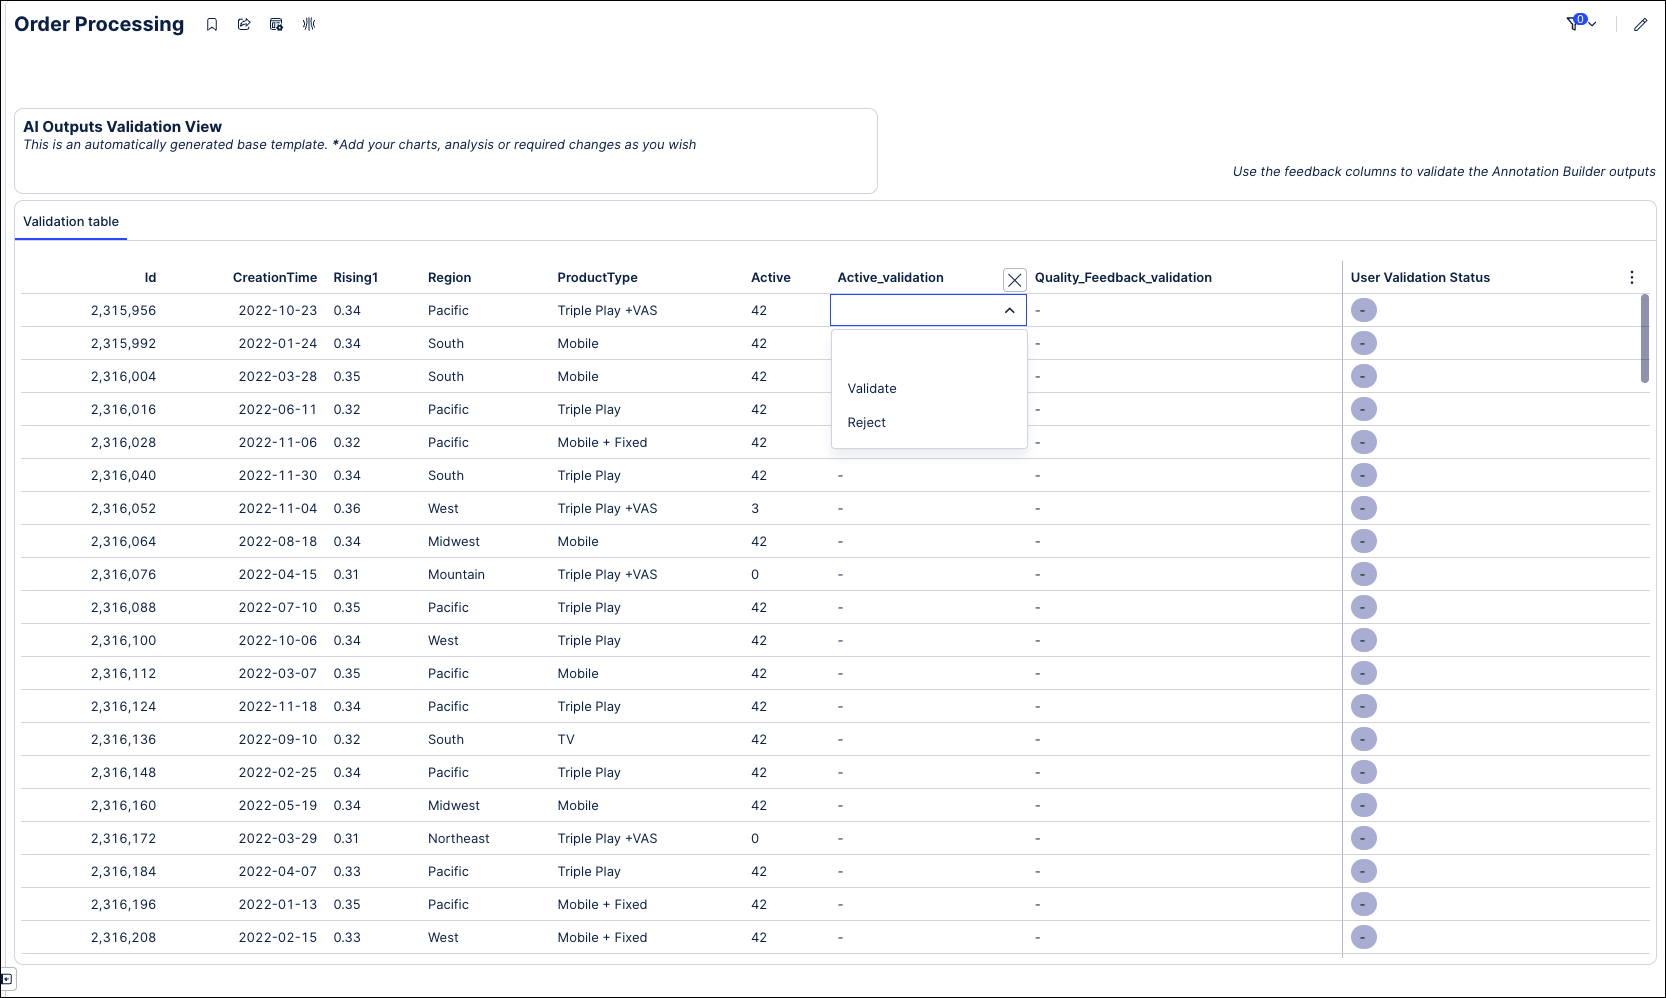The image size is (1666, 998).
Task: Enter edit mode with the pencil icon
Action: point(1641,24)
